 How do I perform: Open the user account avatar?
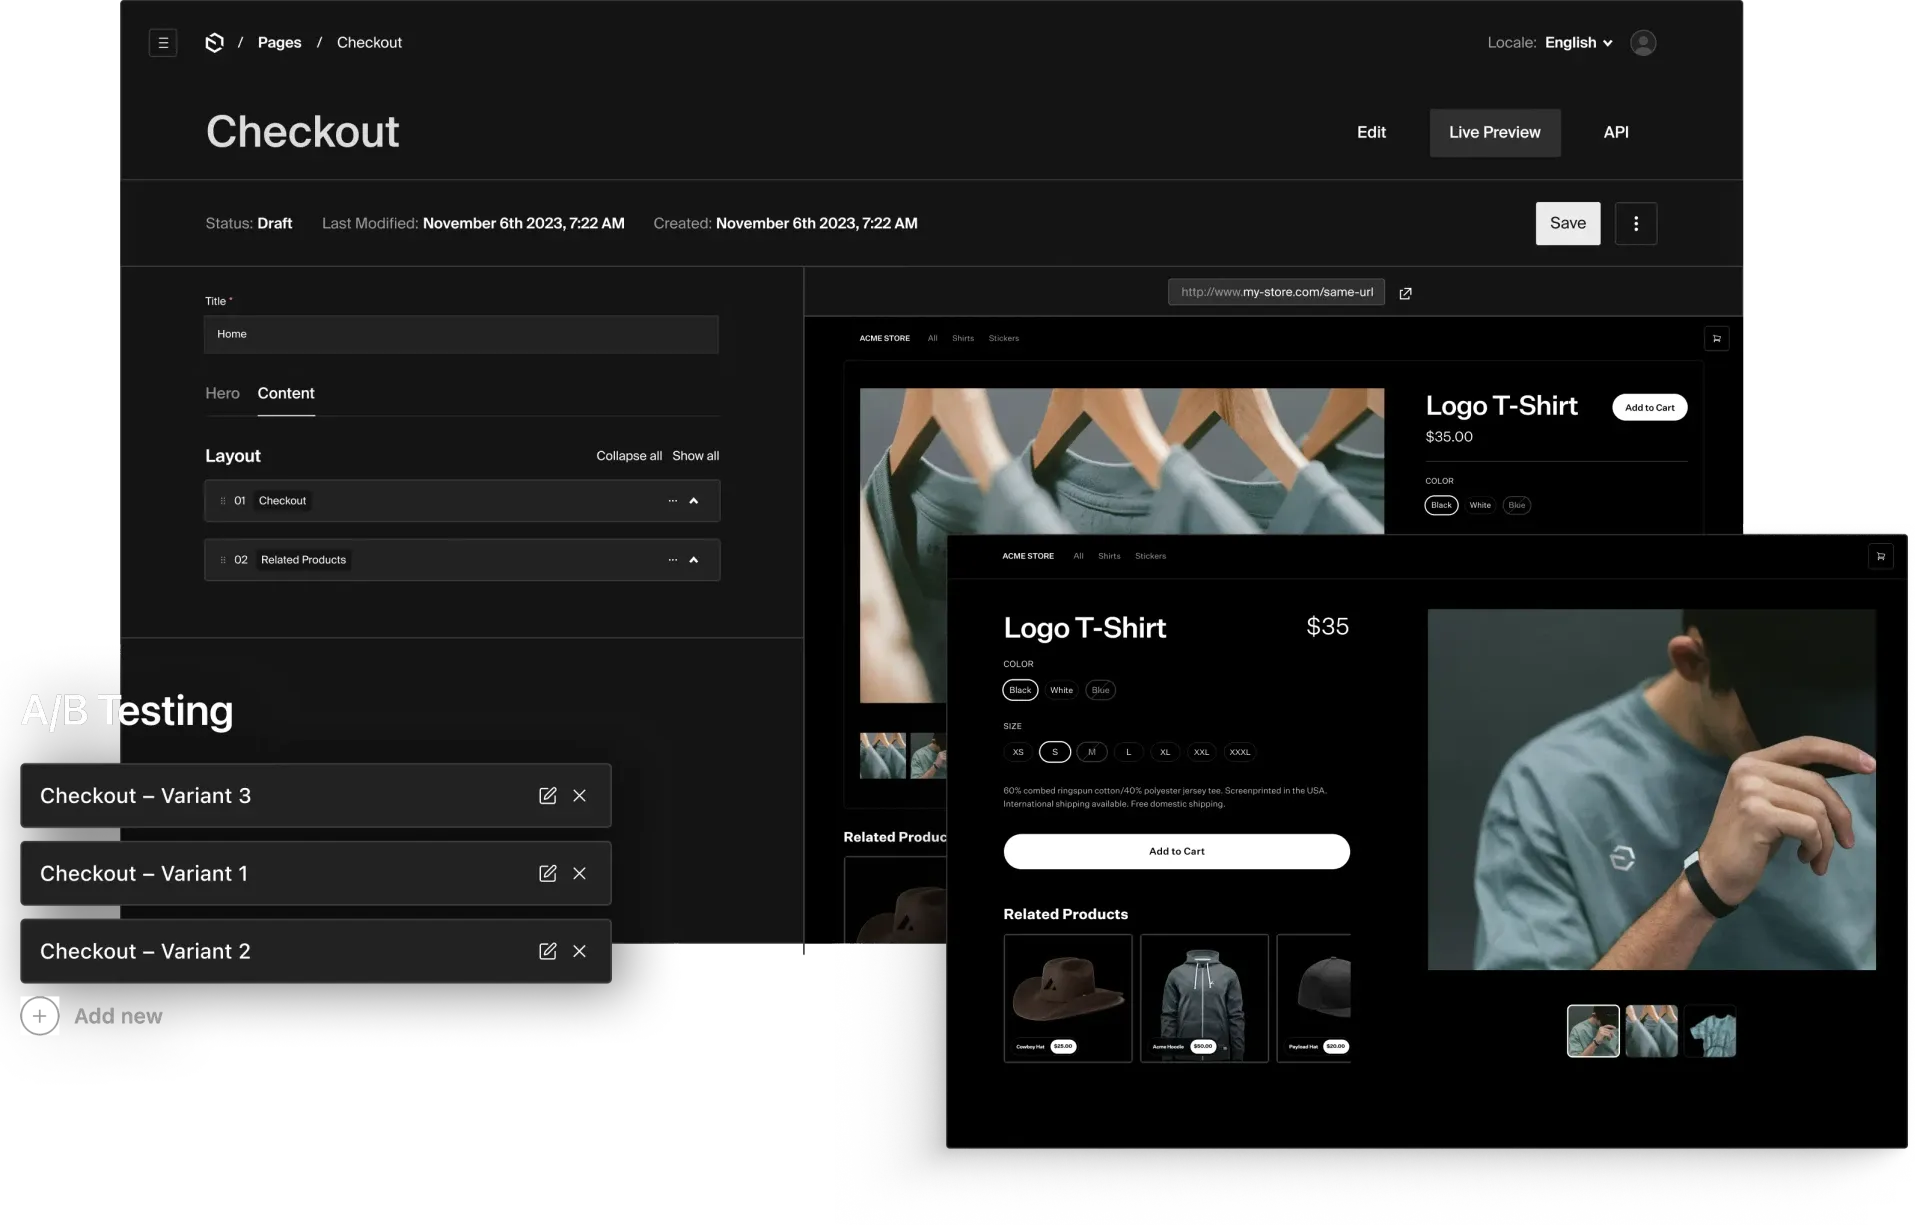tap(1643, 43)
